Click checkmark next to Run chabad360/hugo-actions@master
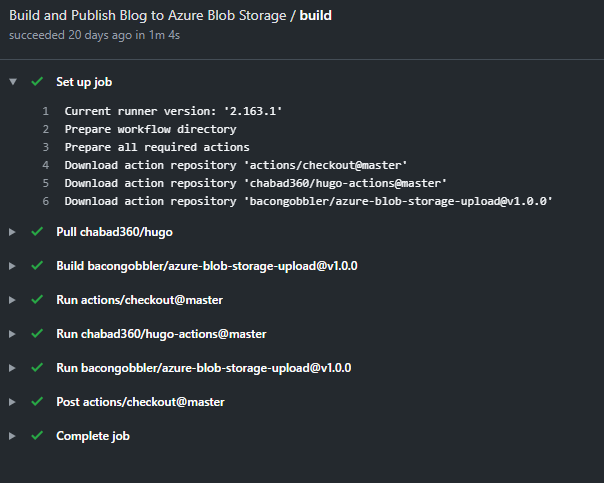The height and width of the screenshot is (483, 604). coord(37,333)
